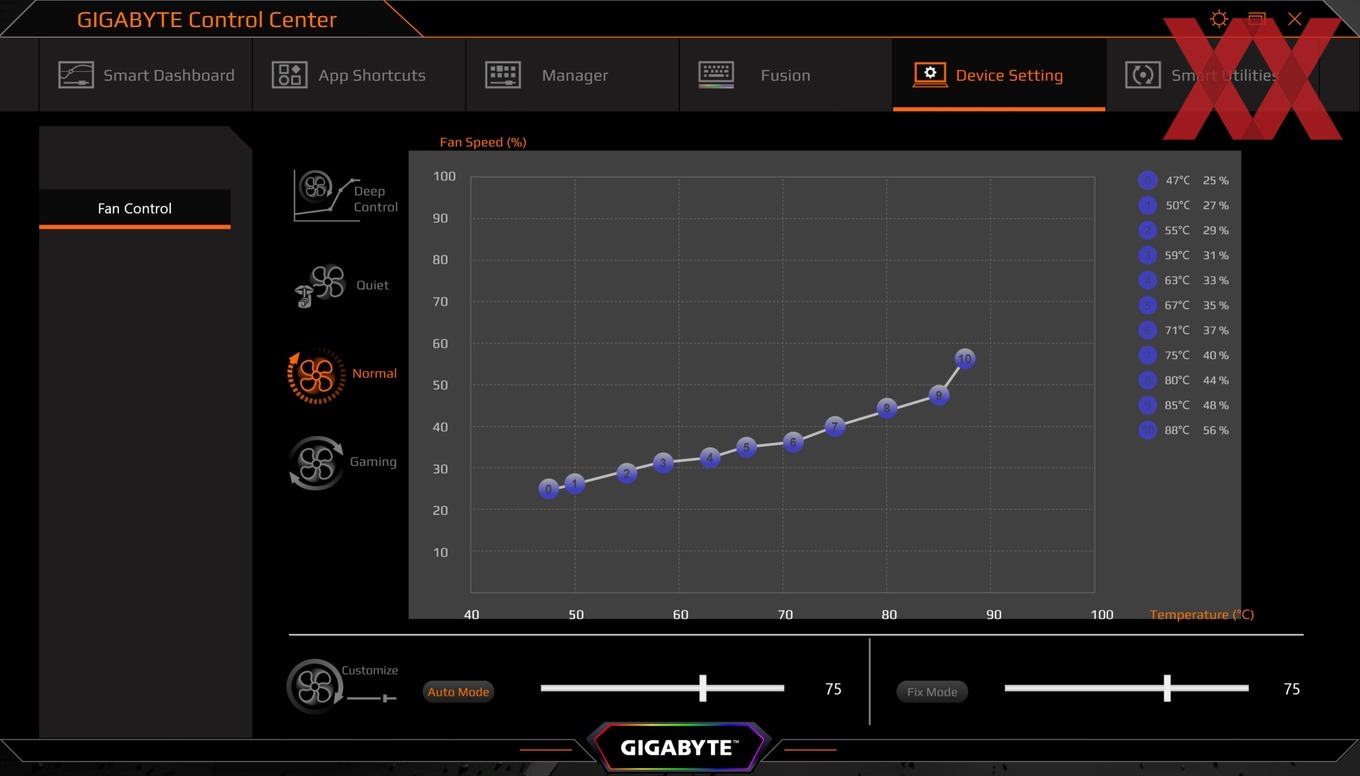Click the Manager keyboard icon
The width and height of the screenshot is (1360, 776).
click(503, 75)
